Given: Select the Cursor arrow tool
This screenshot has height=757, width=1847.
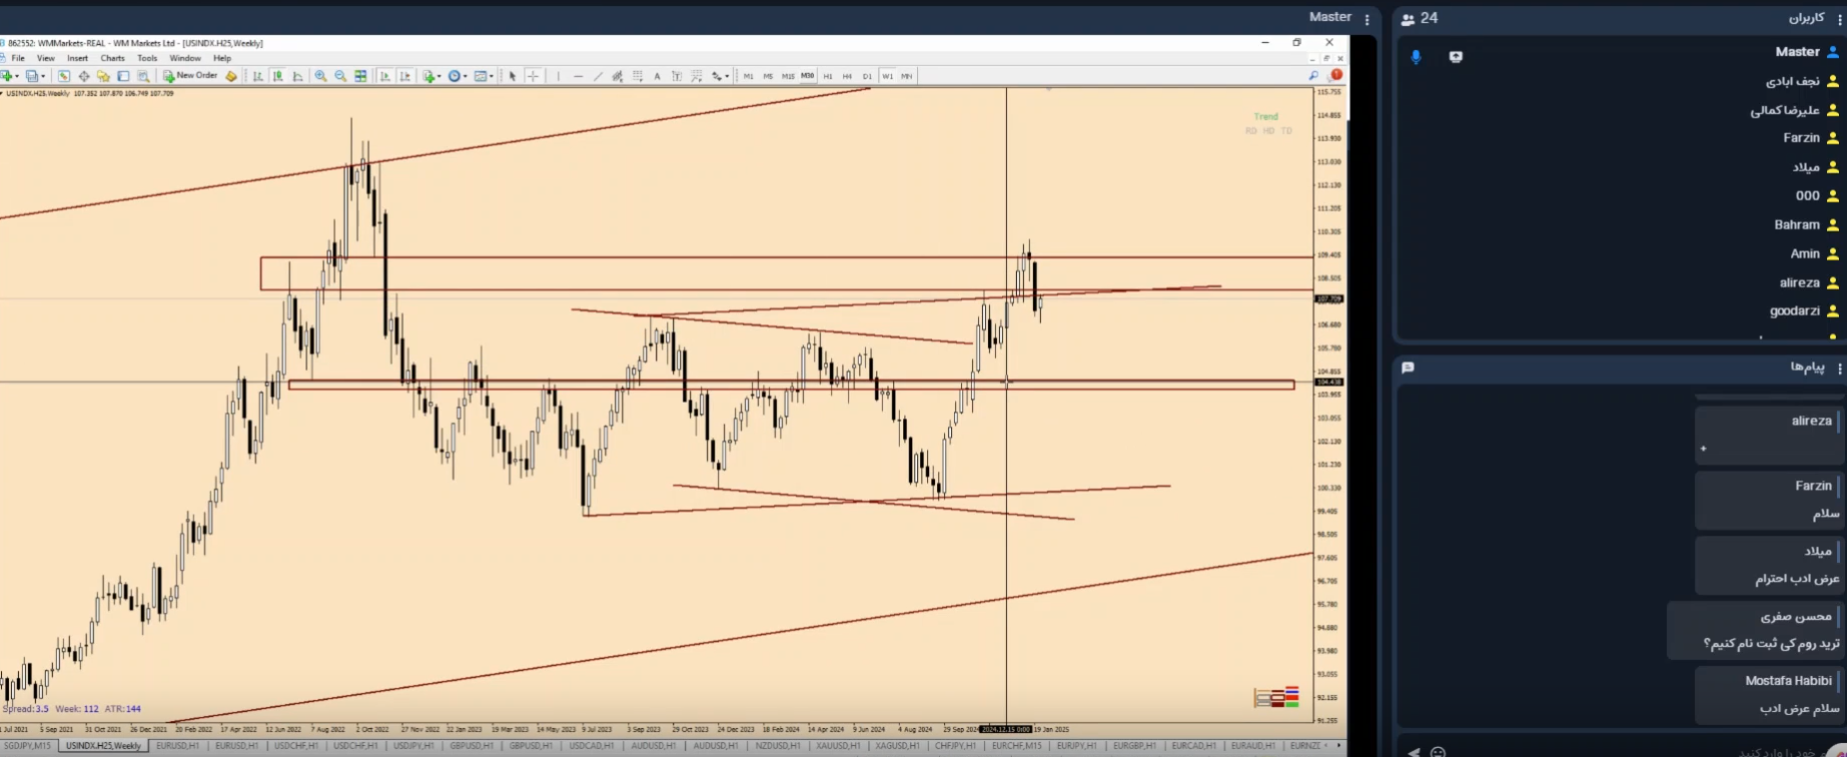Looking at the screenshot, I should [x=513, y=76].
